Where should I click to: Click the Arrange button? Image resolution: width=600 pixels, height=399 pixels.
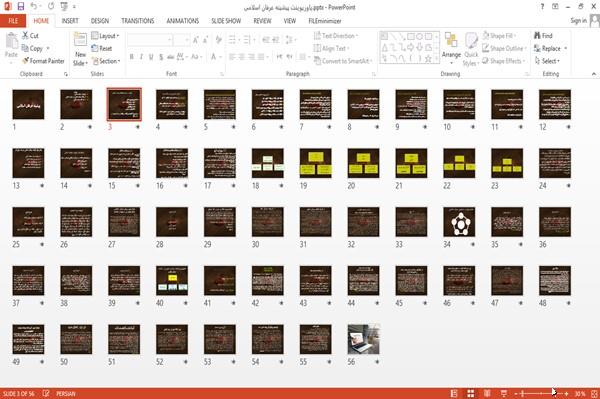(451, 48)
